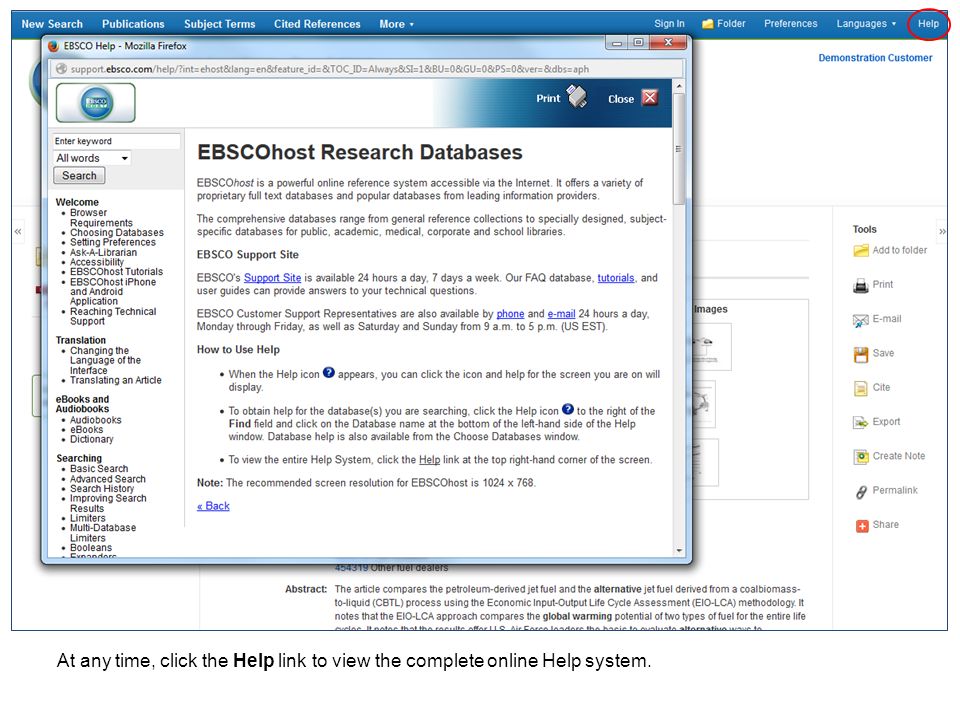The width and height of the screenshot is (960, 720).
Task: Open Reaching Technical Support topic
Action: tap(113, 317)
